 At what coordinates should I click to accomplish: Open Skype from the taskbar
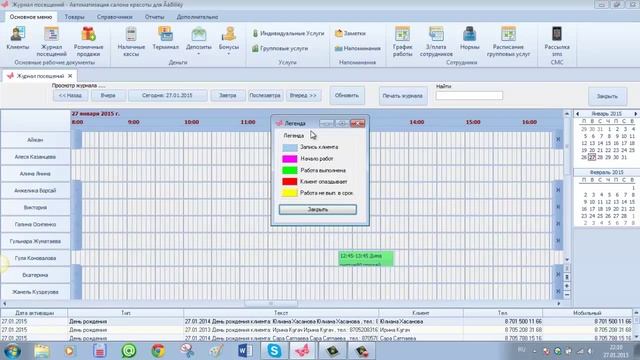(274, 351)
